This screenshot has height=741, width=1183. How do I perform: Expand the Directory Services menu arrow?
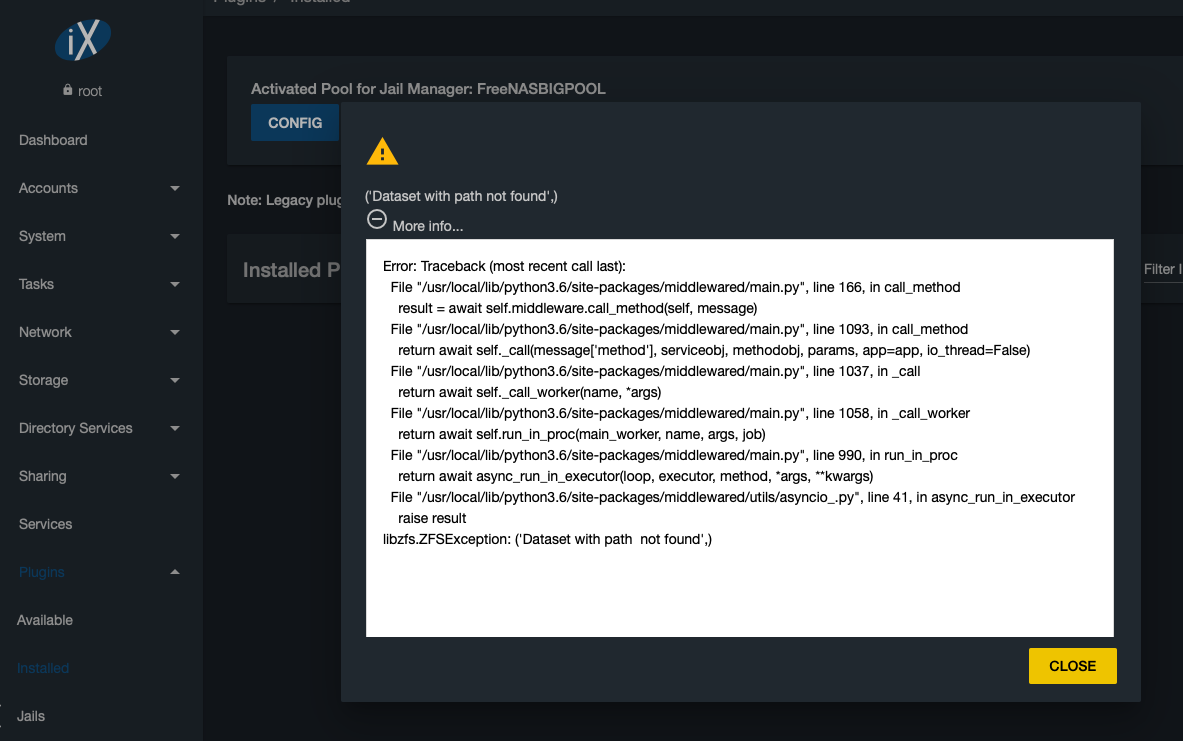(x=175, y=429)
